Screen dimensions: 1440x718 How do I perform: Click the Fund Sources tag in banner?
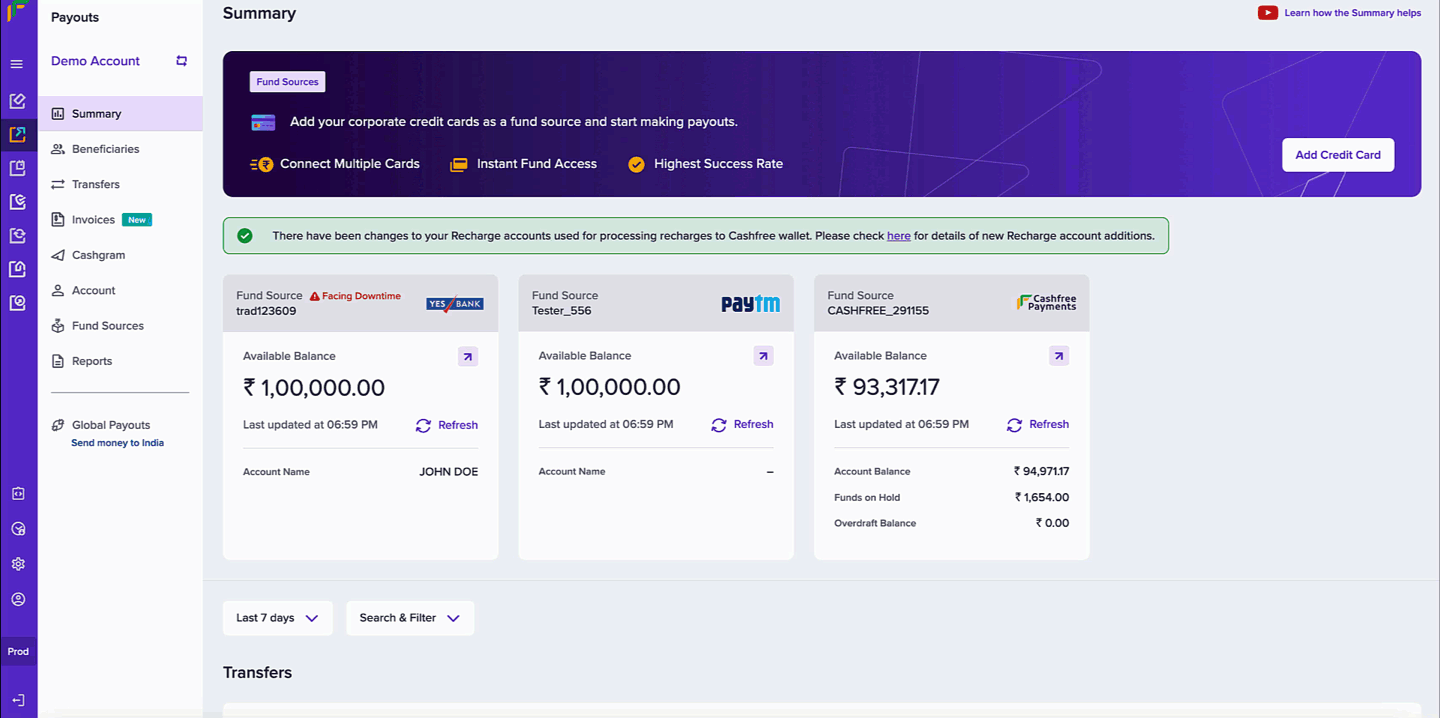click(x=287, y=82)
